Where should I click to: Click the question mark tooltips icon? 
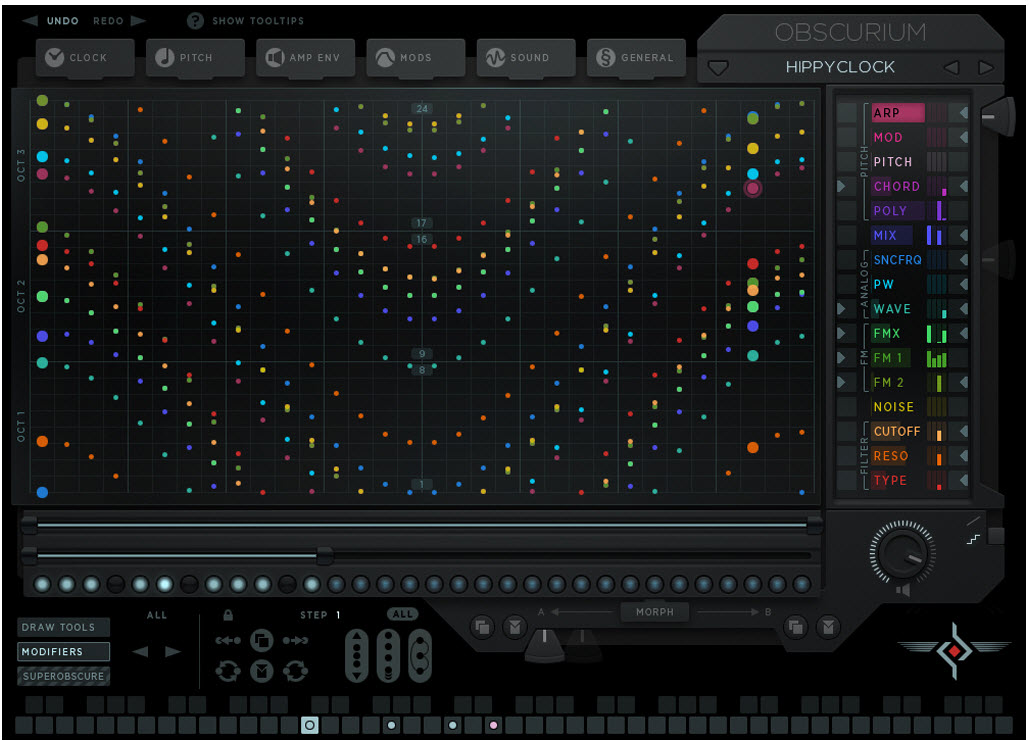(195, 21)
